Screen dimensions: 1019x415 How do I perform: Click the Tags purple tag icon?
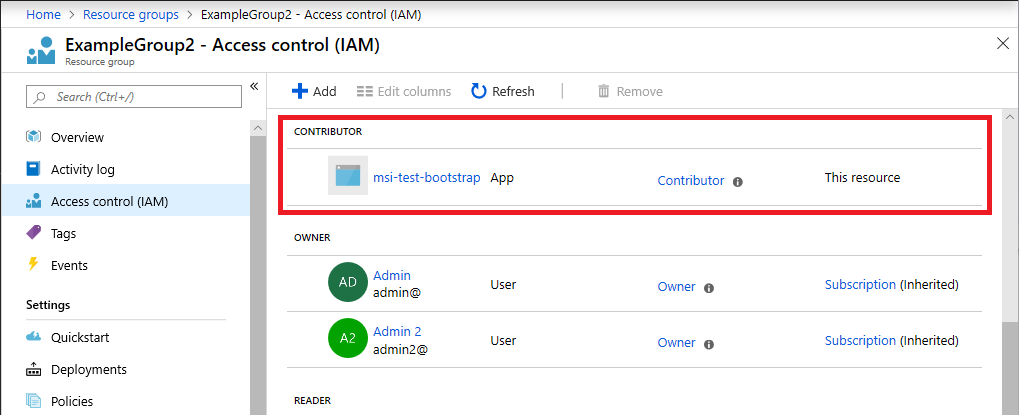pos(34,233)
